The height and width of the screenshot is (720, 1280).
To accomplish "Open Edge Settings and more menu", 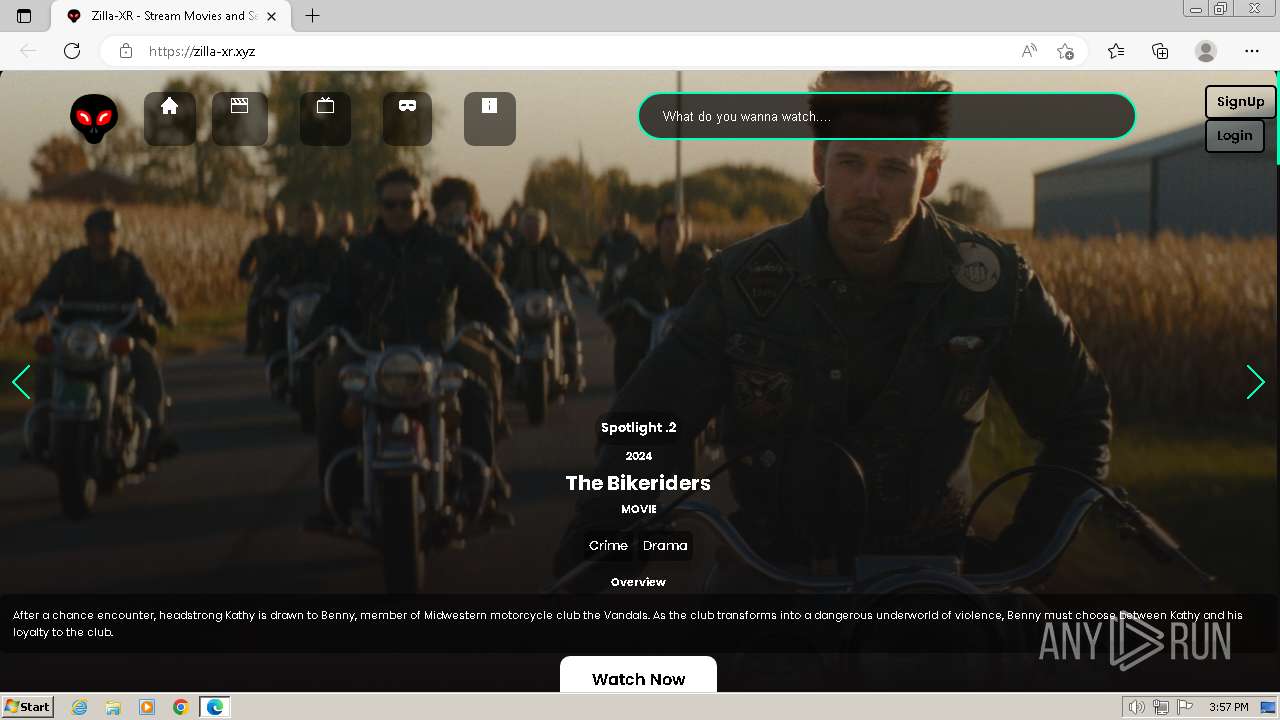I will [x=1252, y=51].
